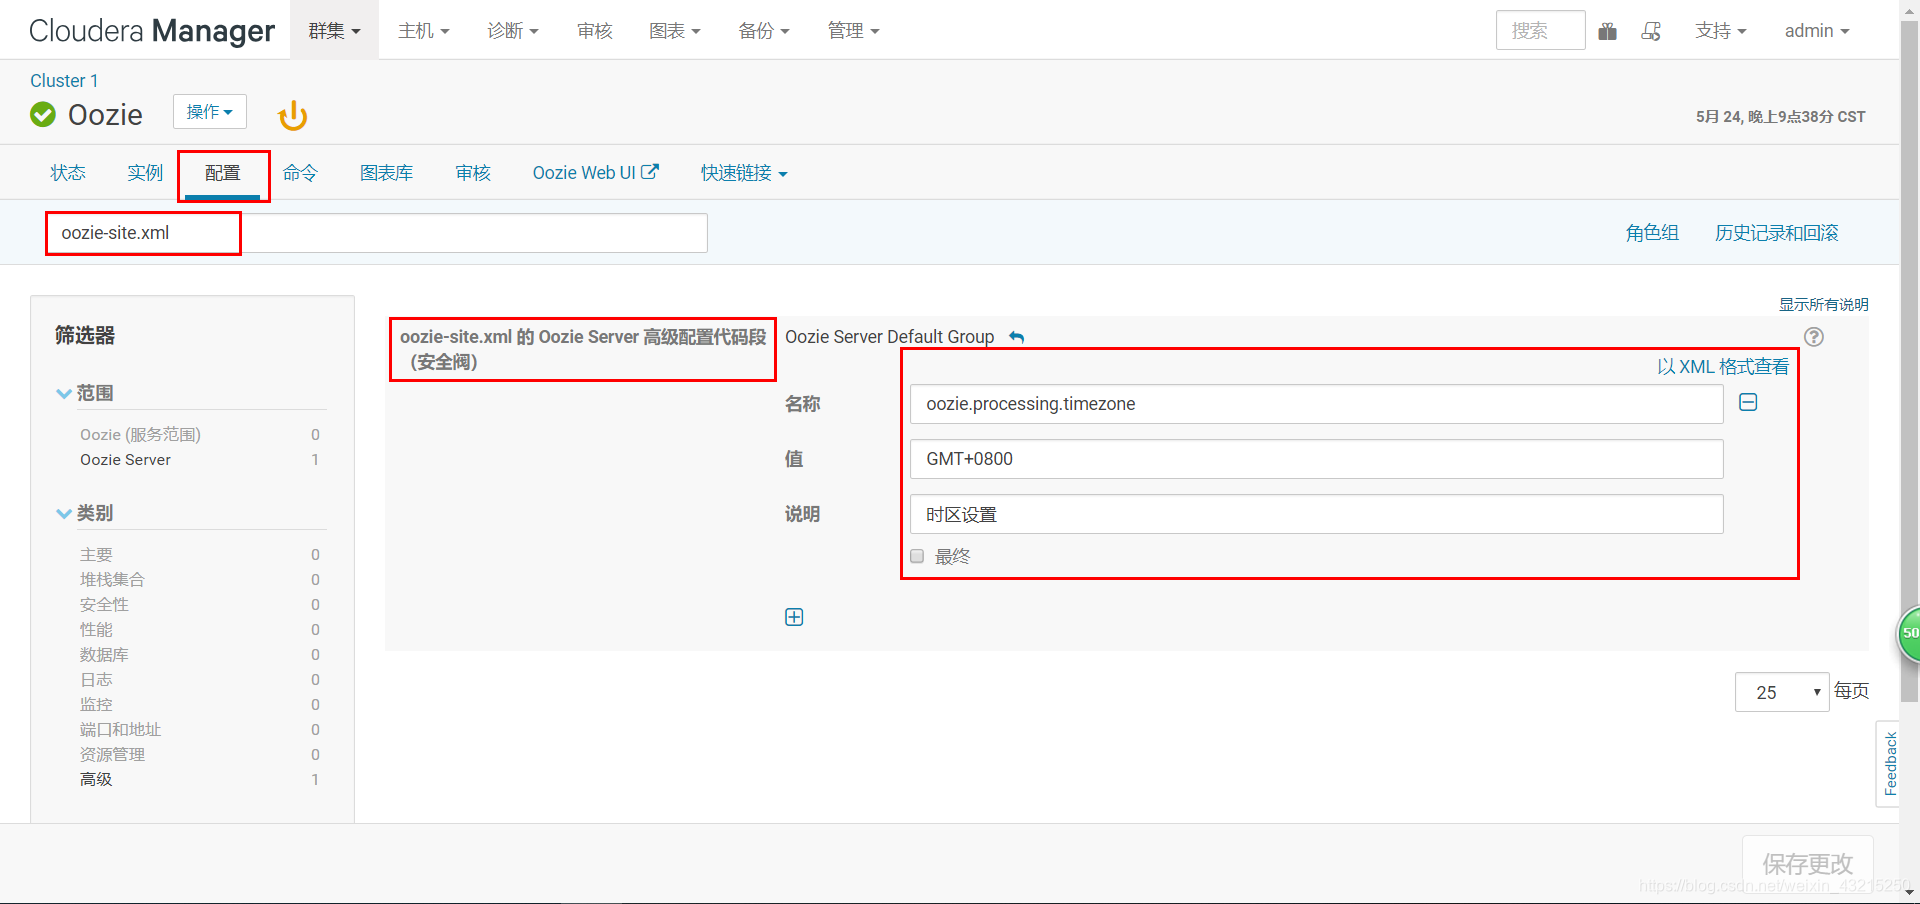
Task: Add a new property with plus icon
Action: (x=794, y=617)
